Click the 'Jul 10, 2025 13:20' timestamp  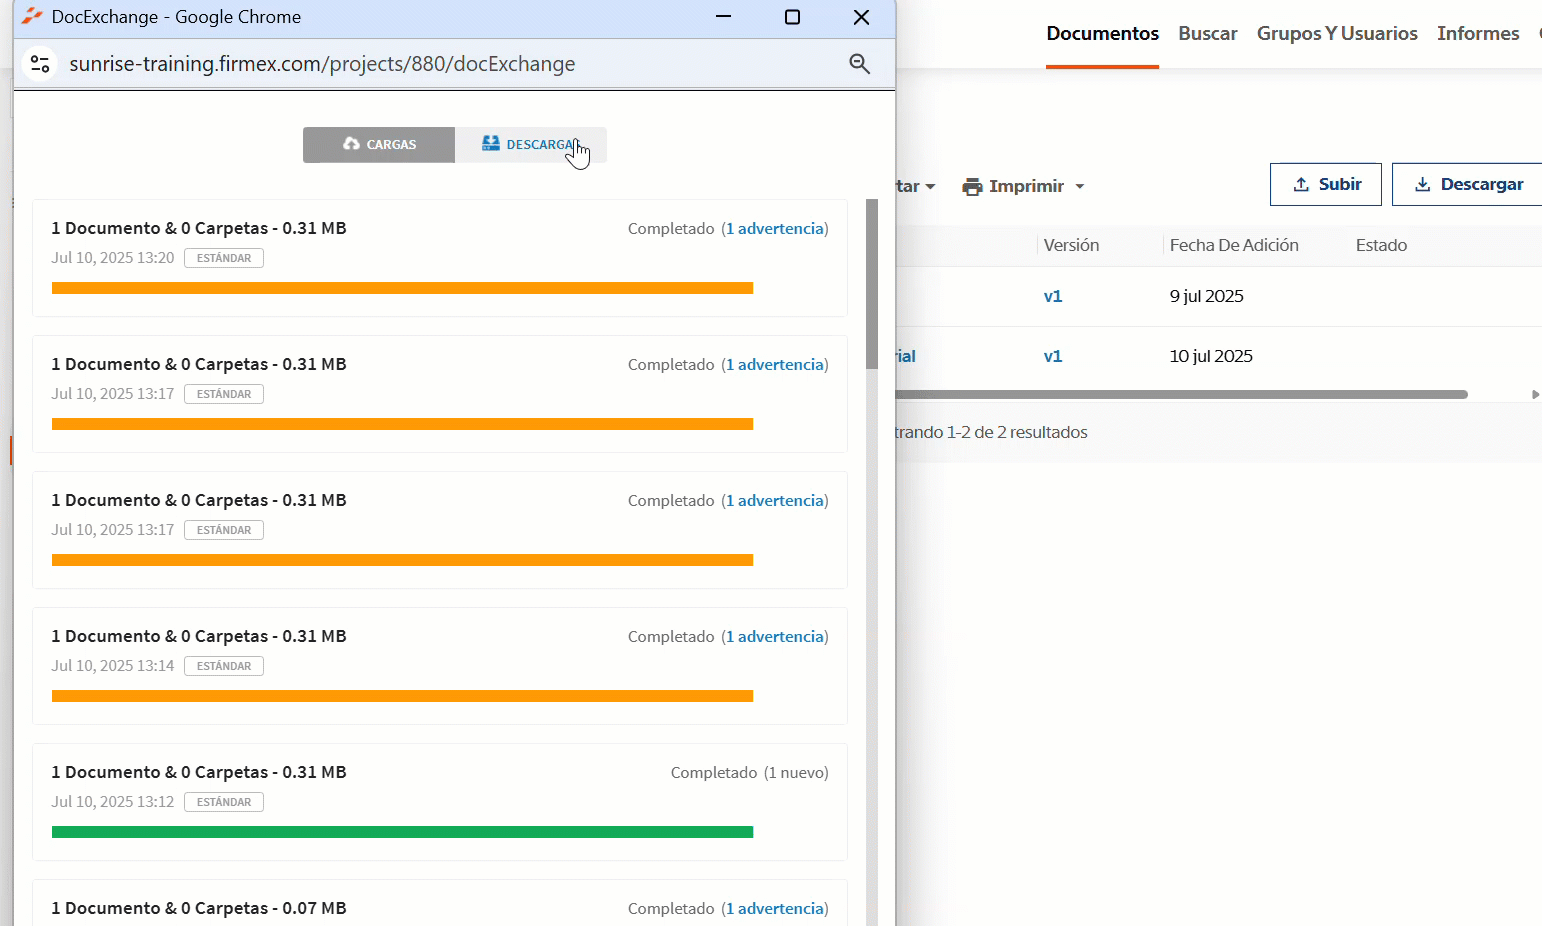click(x=113, y=258)
